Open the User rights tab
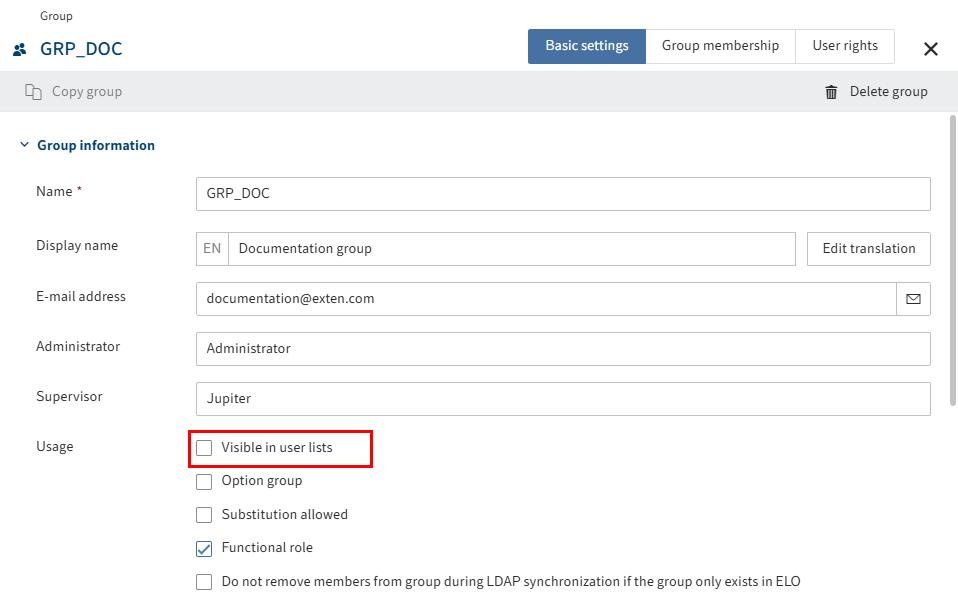 point(845,45)
